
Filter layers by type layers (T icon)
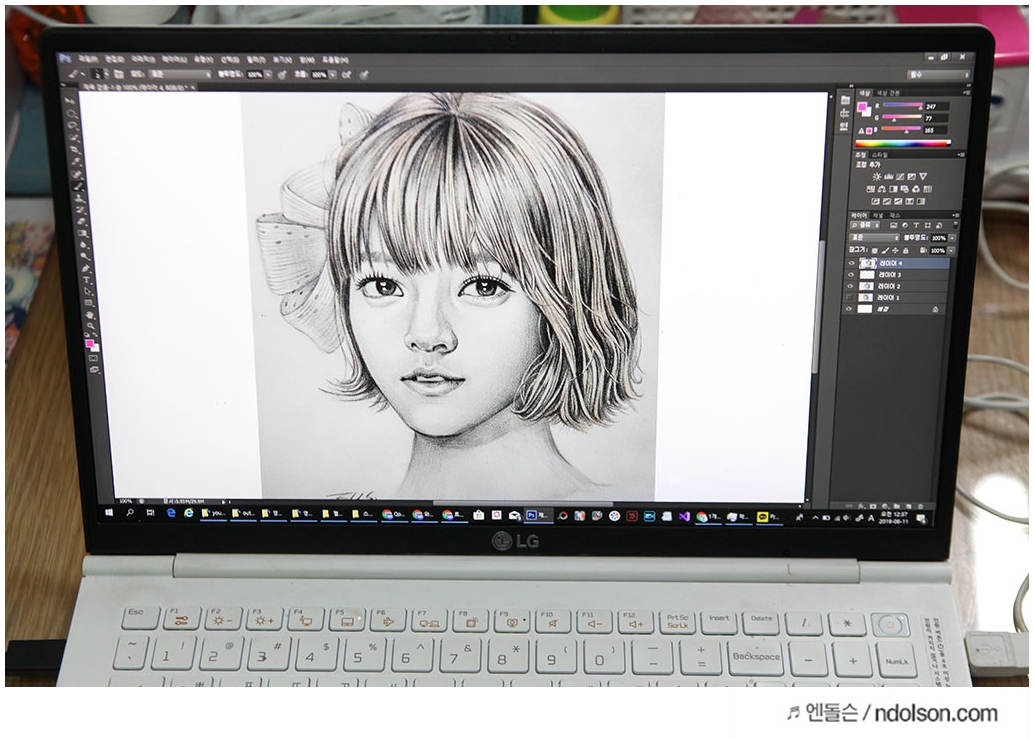[916, 225]
